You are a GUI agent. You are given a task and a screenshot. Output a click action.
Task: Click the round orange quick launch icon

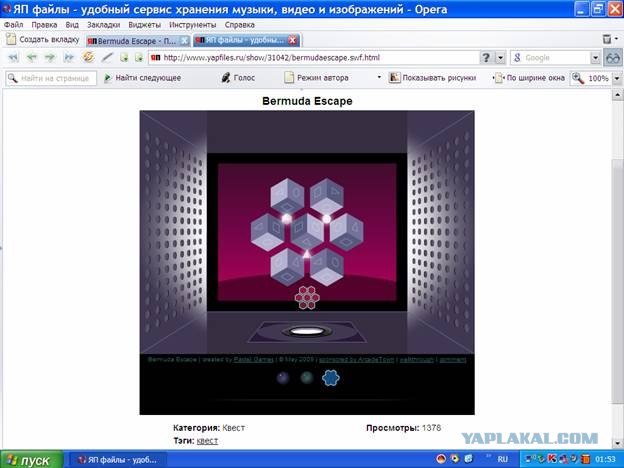[x=441, y=459]
